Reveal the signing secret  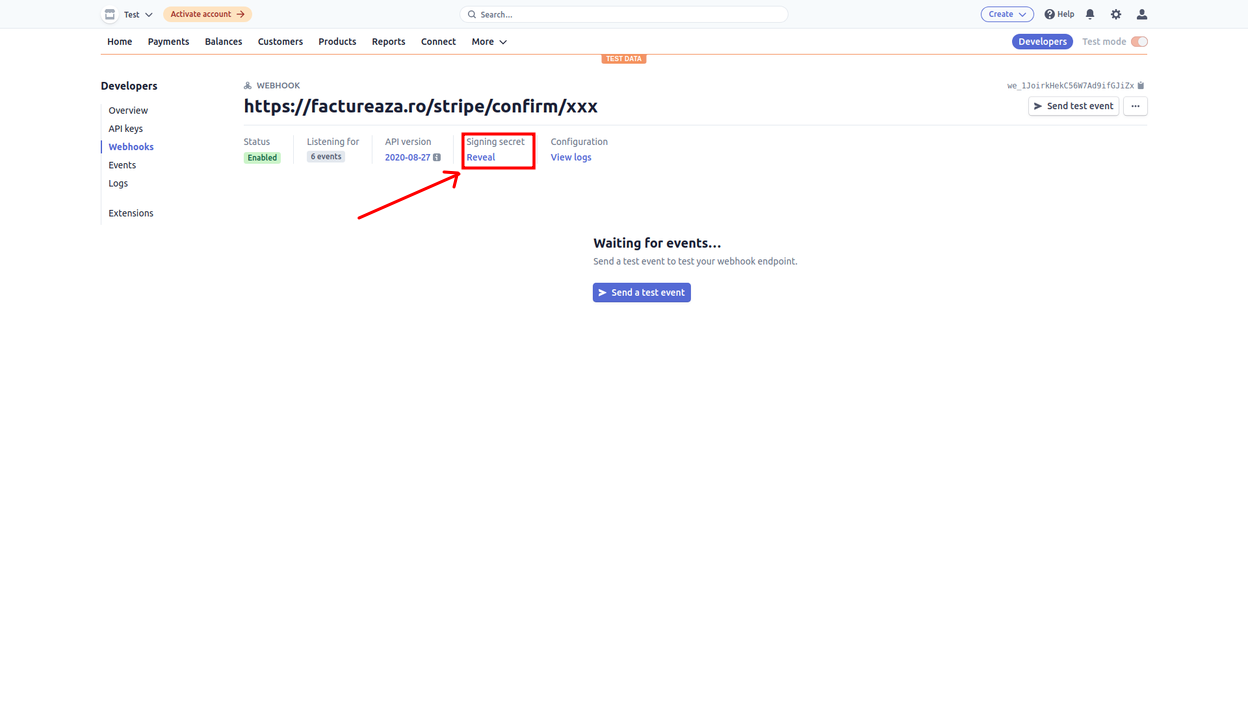[x=480, y=157]
